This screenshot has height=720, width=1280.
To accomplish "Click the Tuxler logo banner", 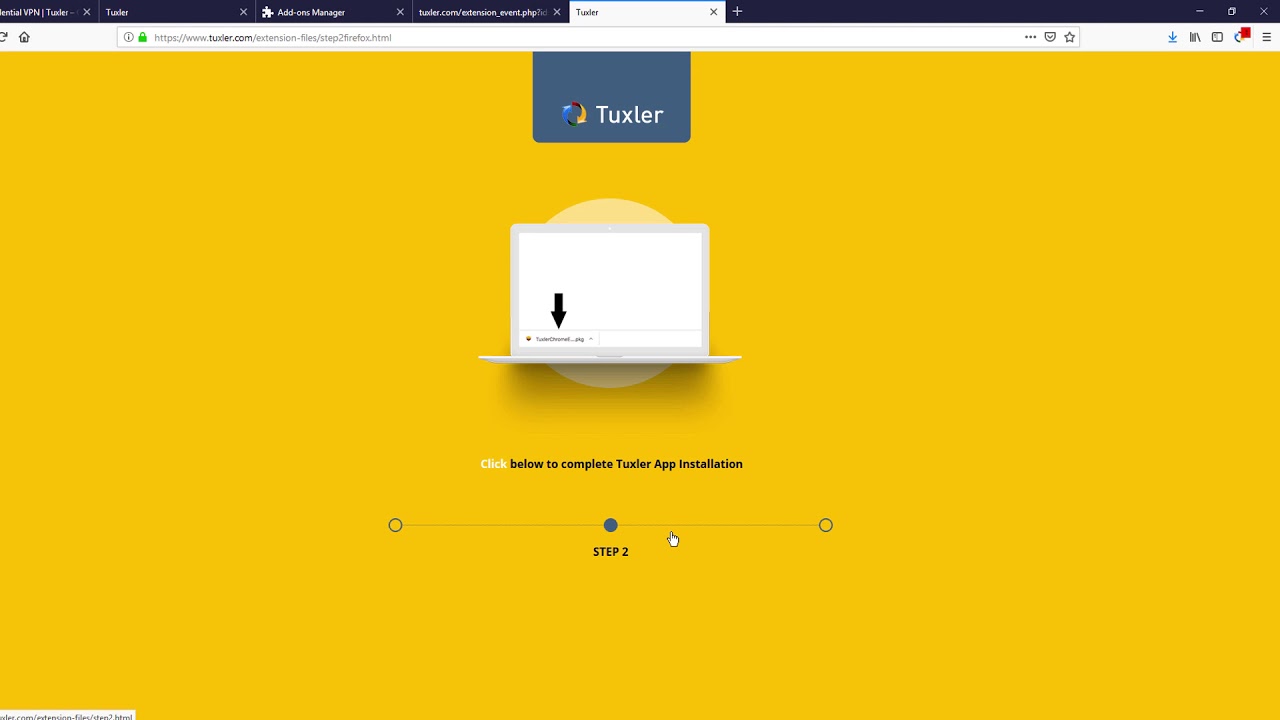I will tap(611, 97).
